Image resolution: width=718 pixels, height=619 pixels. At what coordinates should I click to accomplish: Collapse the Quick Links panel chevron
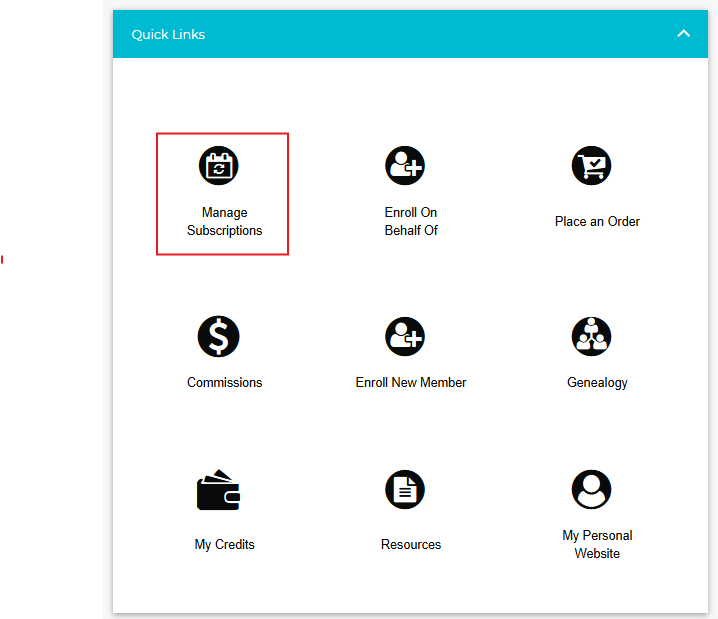point(683,33)
